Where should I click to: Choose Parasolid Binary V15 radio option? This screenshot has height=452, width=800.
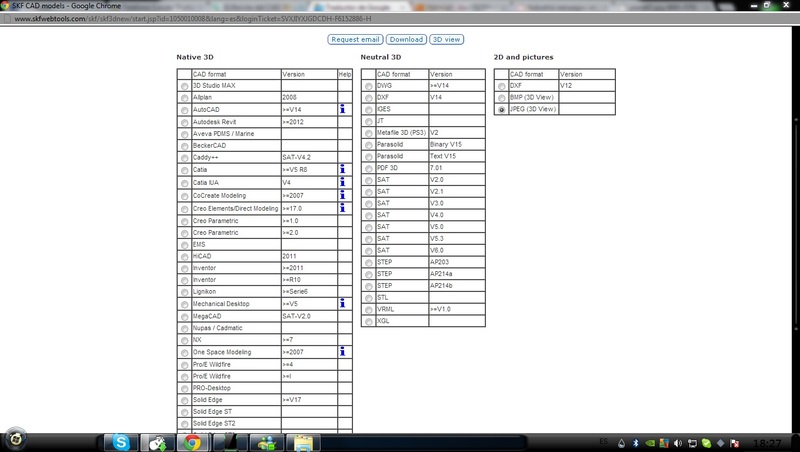click(369, 145)
